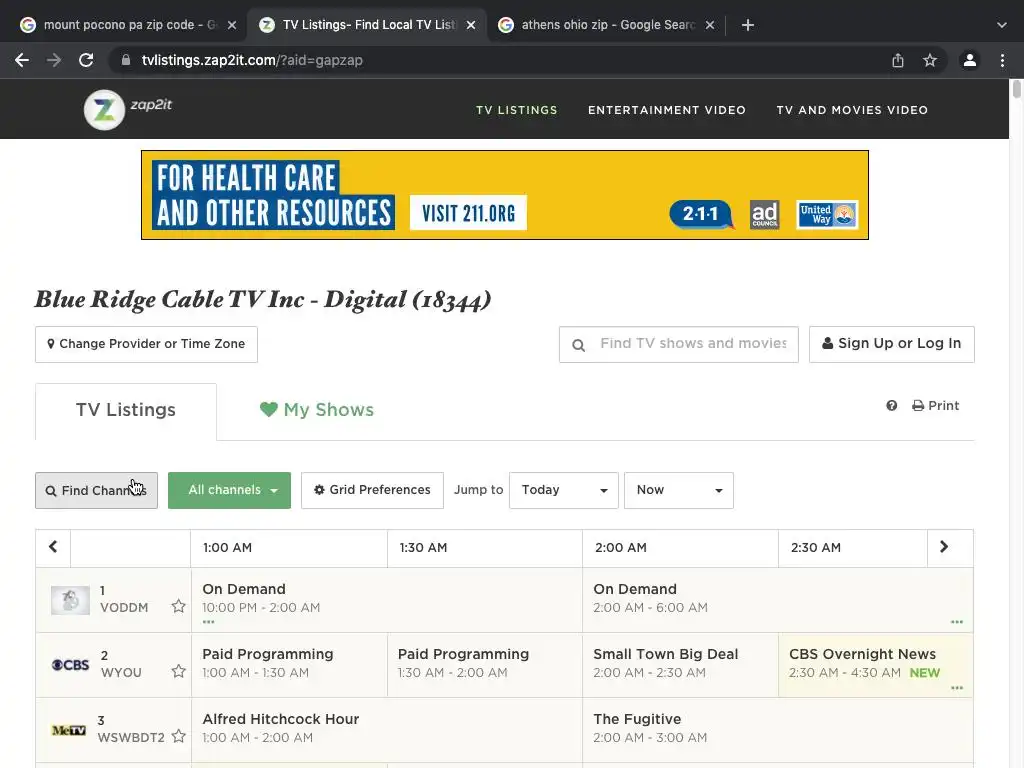
Task: Bookmark this page with star icon
Action: pos(930,60)
